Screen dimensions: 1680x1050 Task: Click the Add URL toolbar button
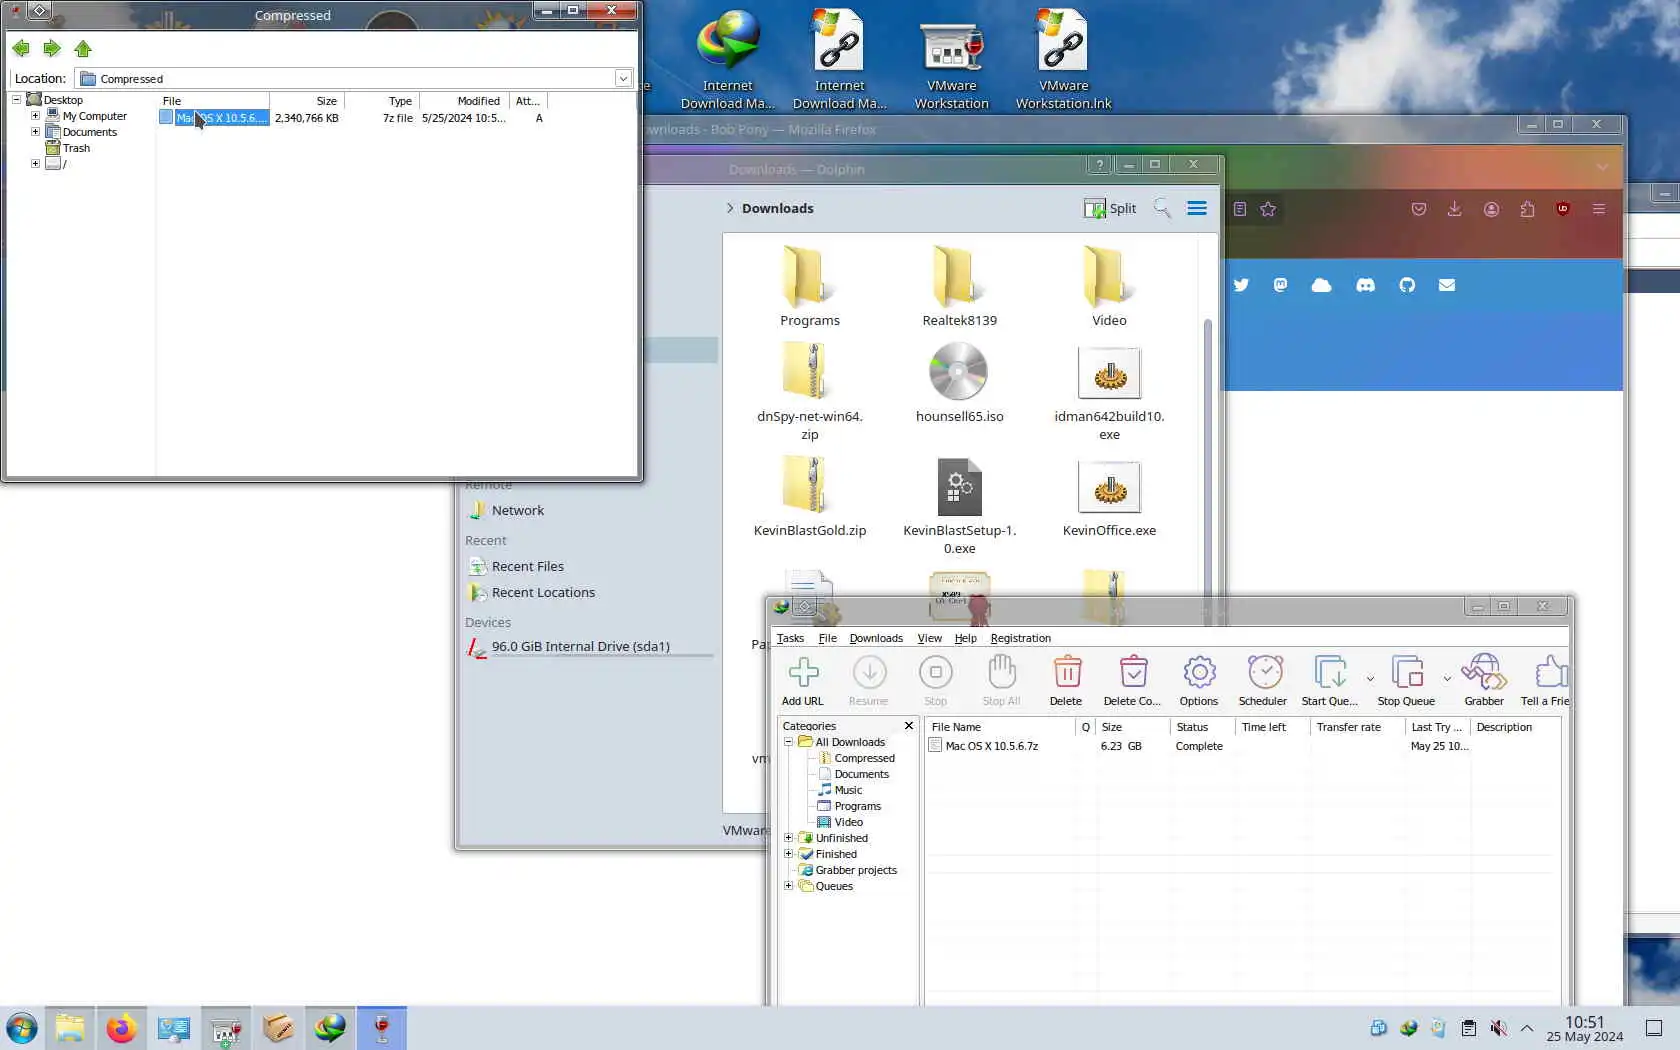(x=803, y=680)
